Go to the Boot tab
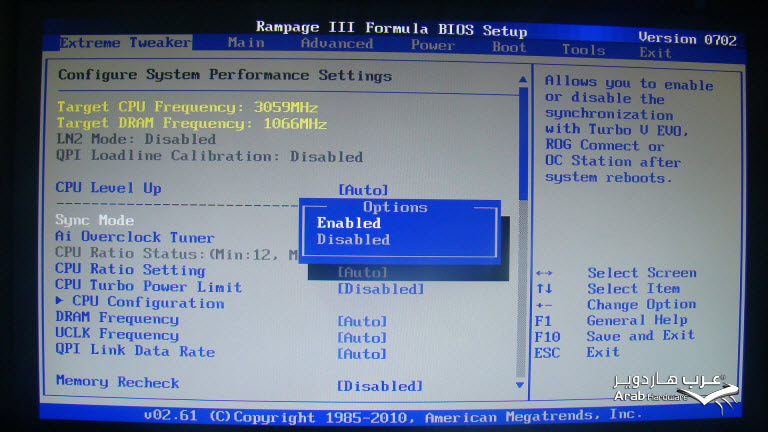 pos(509,48)
